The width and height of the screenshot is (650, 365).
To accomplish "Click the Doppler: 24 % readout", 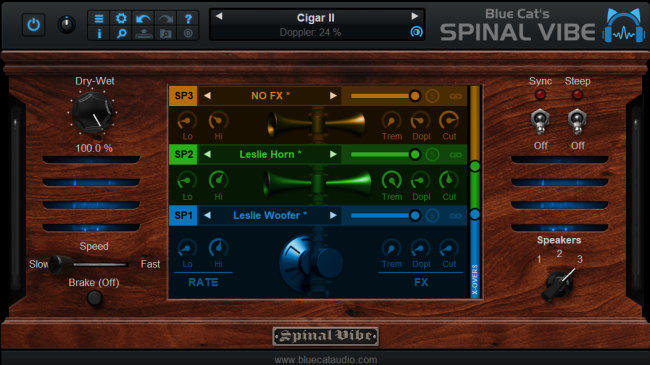I will (310, 32).
